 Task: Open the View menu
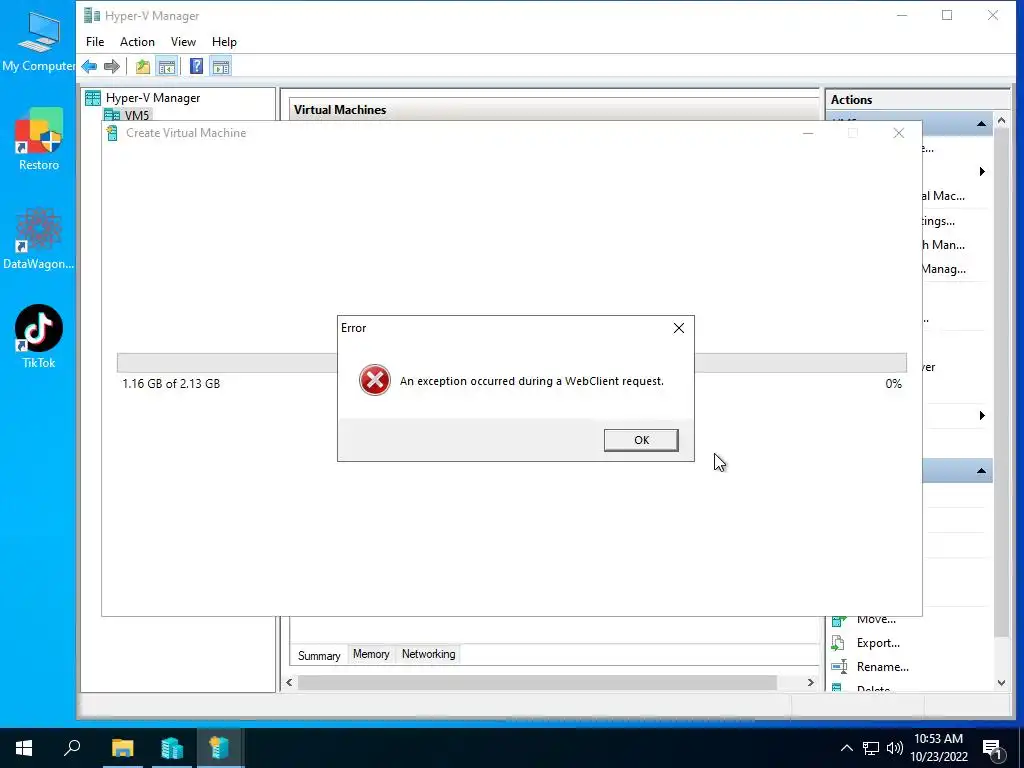183,42
